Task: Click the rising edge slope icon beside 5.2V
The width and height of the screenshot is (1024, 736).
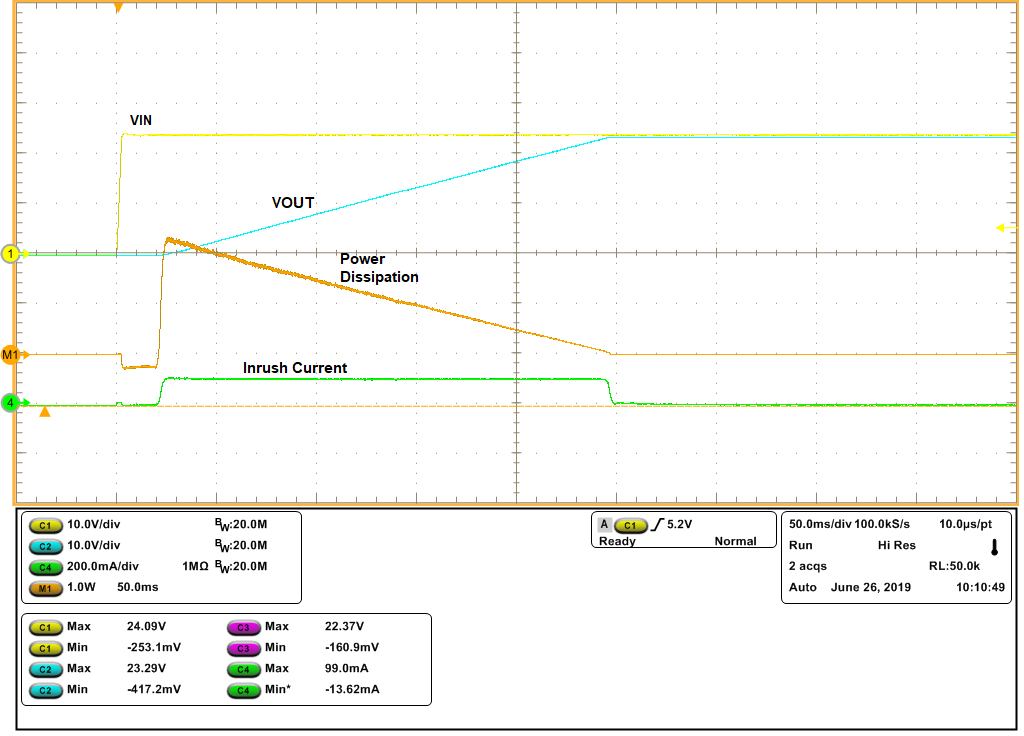Action: [656, 524]
